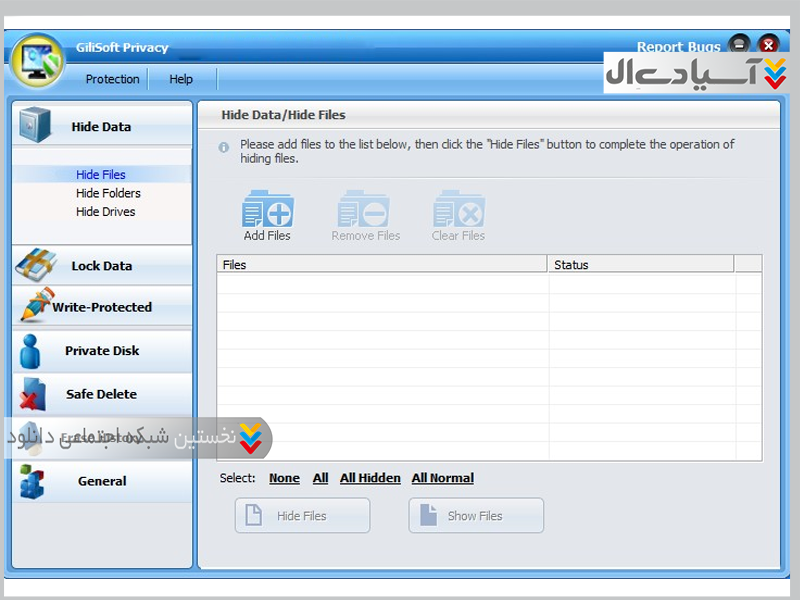Viewport: 800px width, 600px height.
Task: Click the Add Files icon
Action: 267,211
